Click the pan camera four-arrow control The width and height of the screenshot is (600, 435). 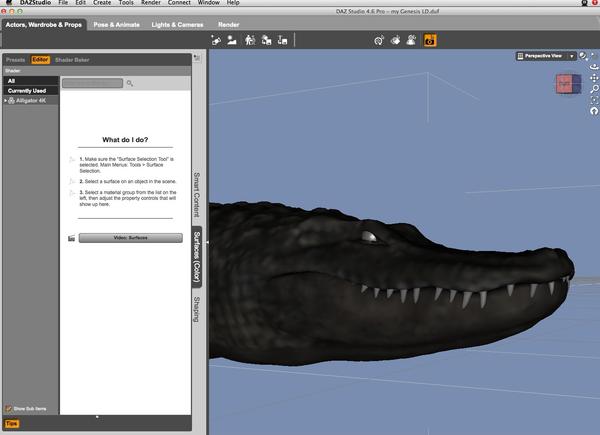click(594, 78)
